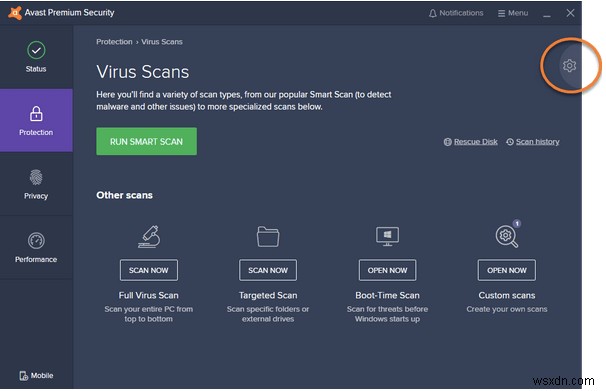
Task: Click the Virus Scans breadcrumb text
Action: tap(162, 42)
